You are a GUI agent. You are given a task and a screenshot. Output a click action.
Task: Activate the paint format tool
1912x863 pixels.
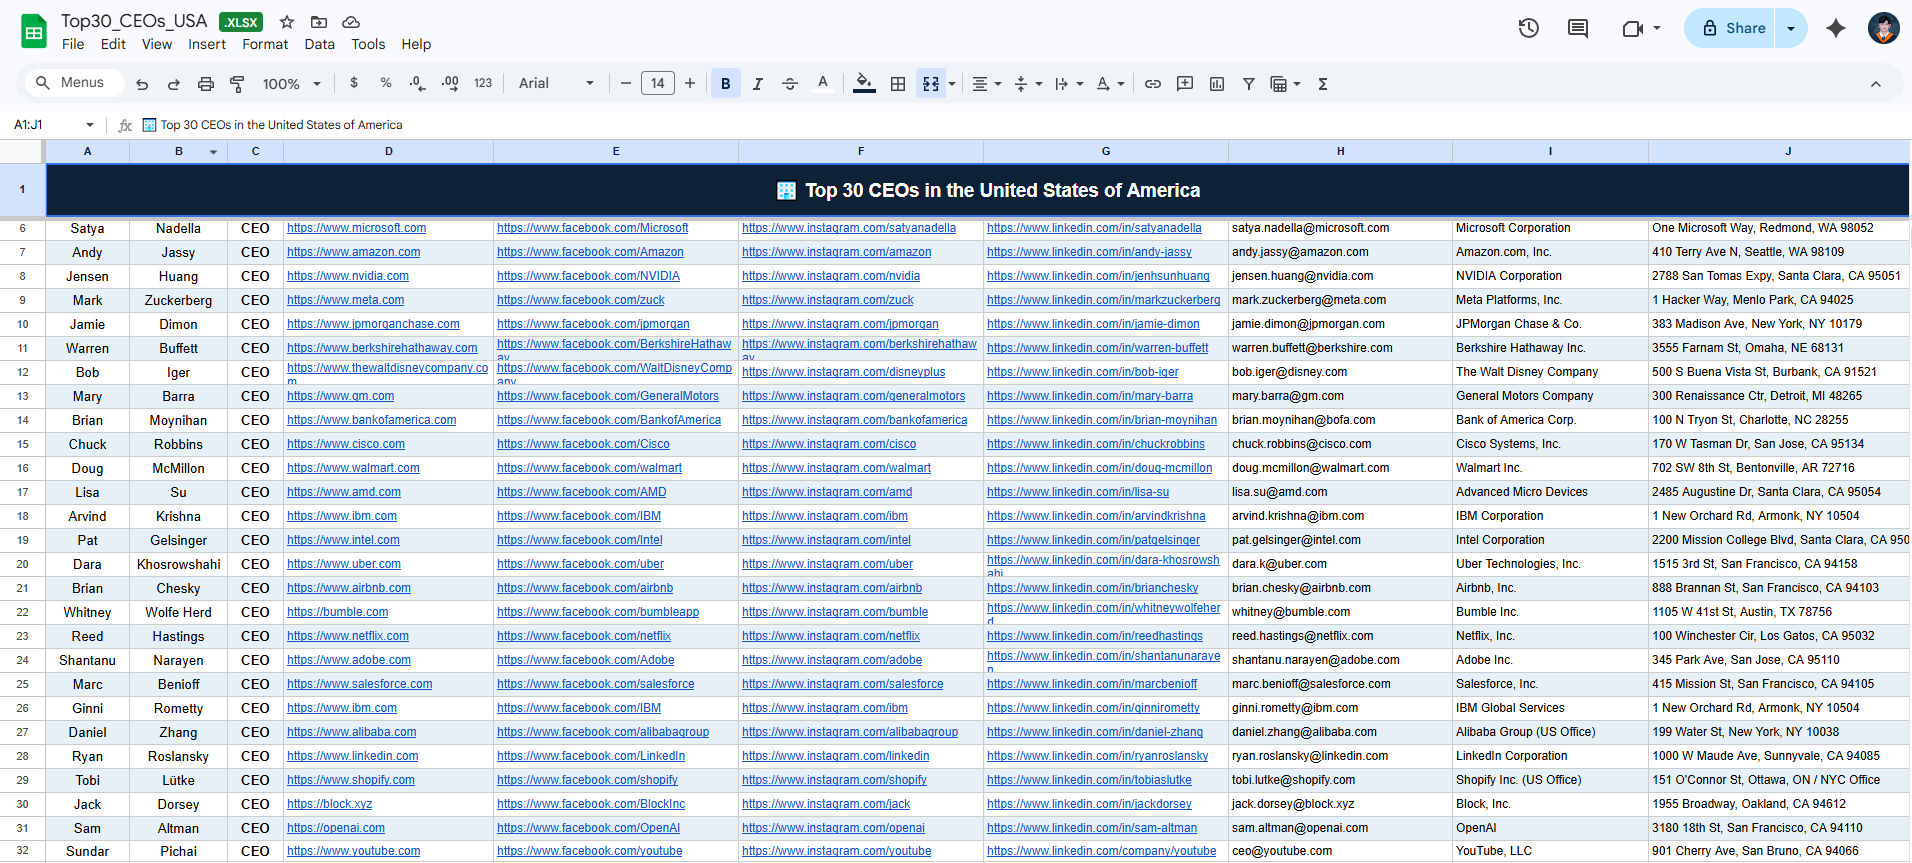[x=237, y=84]
